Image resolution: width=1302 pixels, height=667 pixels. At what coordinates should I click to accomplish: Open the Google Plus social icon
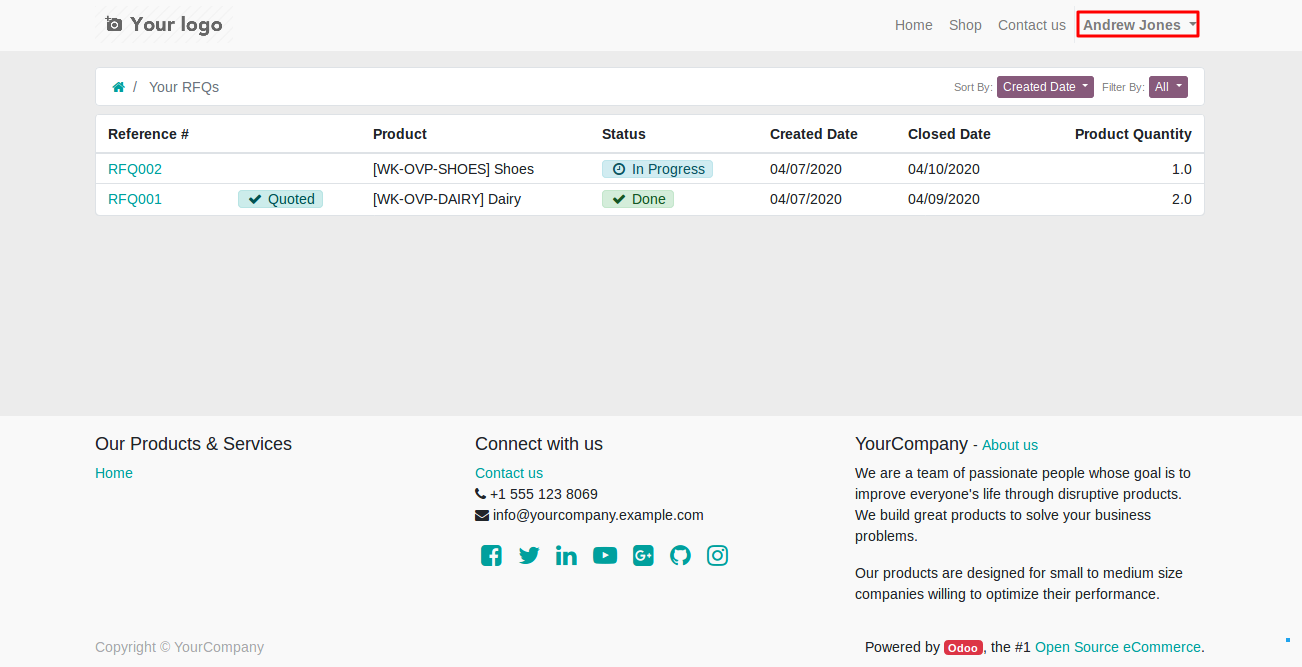pos(643,556)
